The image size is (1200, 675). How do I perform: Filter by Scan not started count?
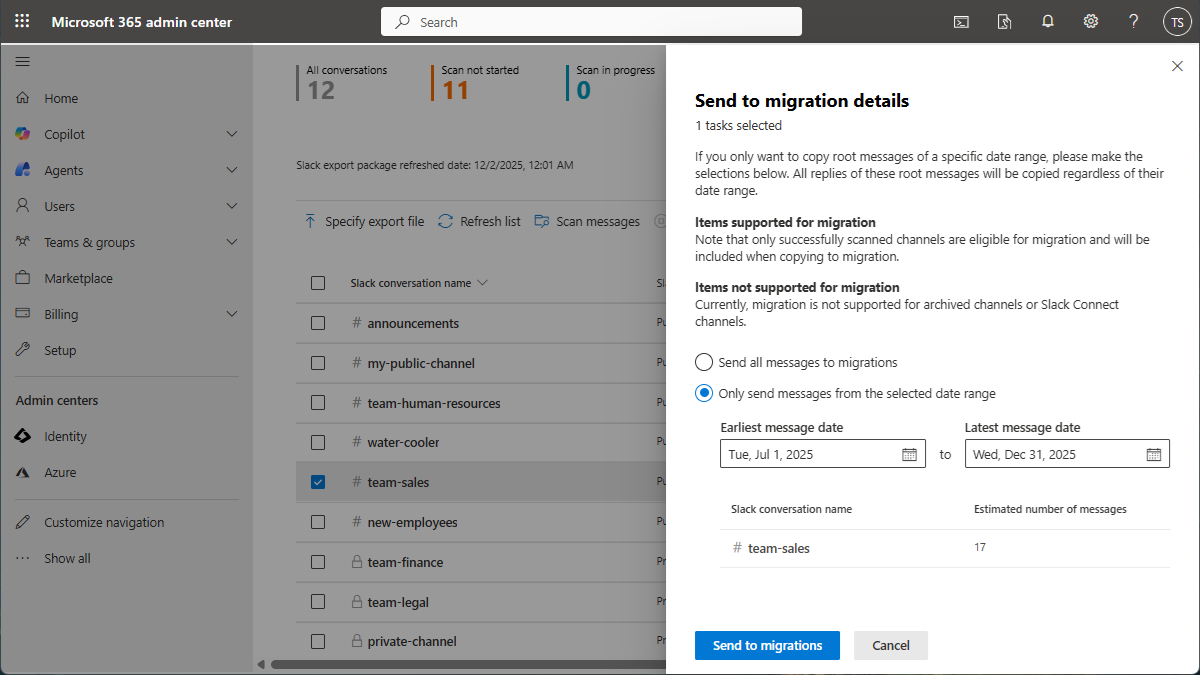pyautogui.click(x=477, y=83)
